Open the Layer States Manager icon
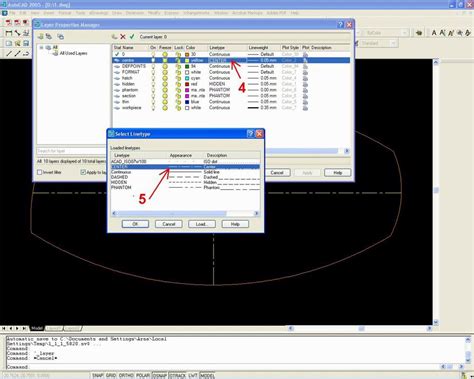This screenshot has width=474, height=379. pos(60,36)
